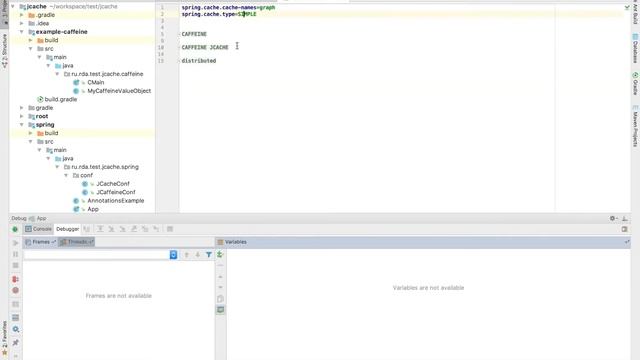Image resolution: width=640 pixels, height=360 pixels.
Task: Switch to the Console tab
Action: (38, 229)
